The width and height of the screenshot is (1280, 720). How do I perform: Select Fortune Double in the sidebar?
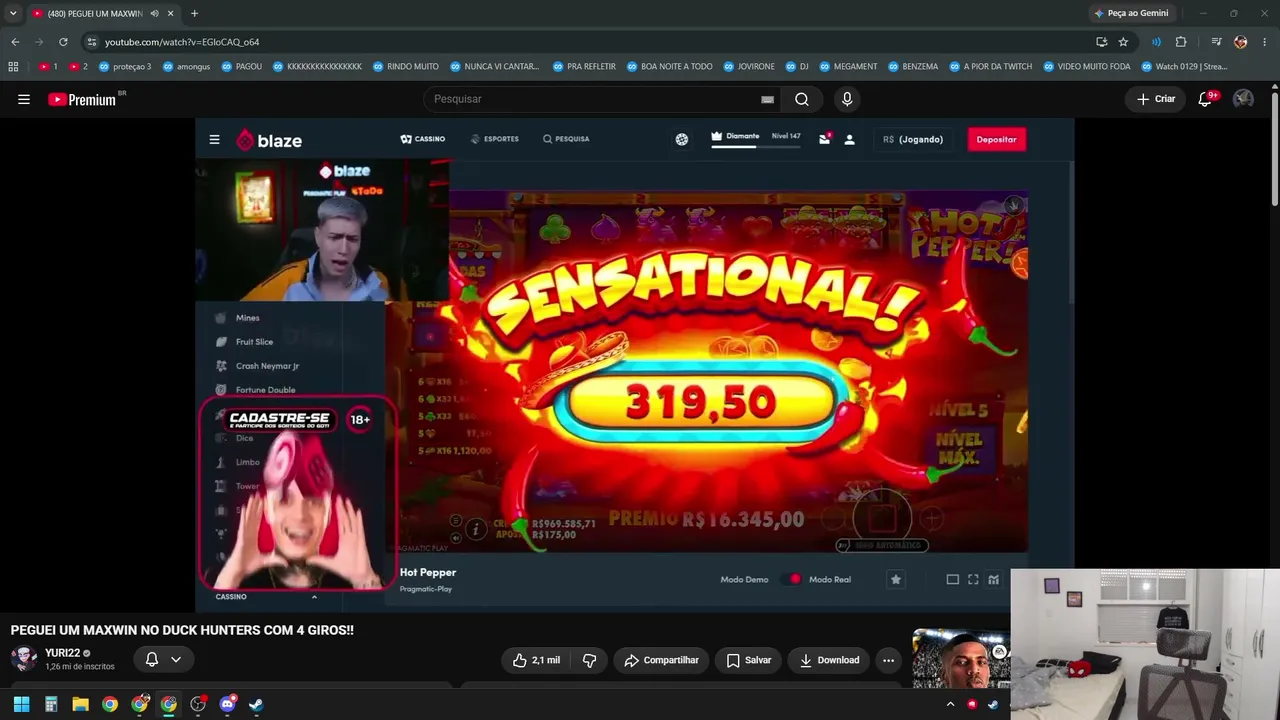pos(265,390)
